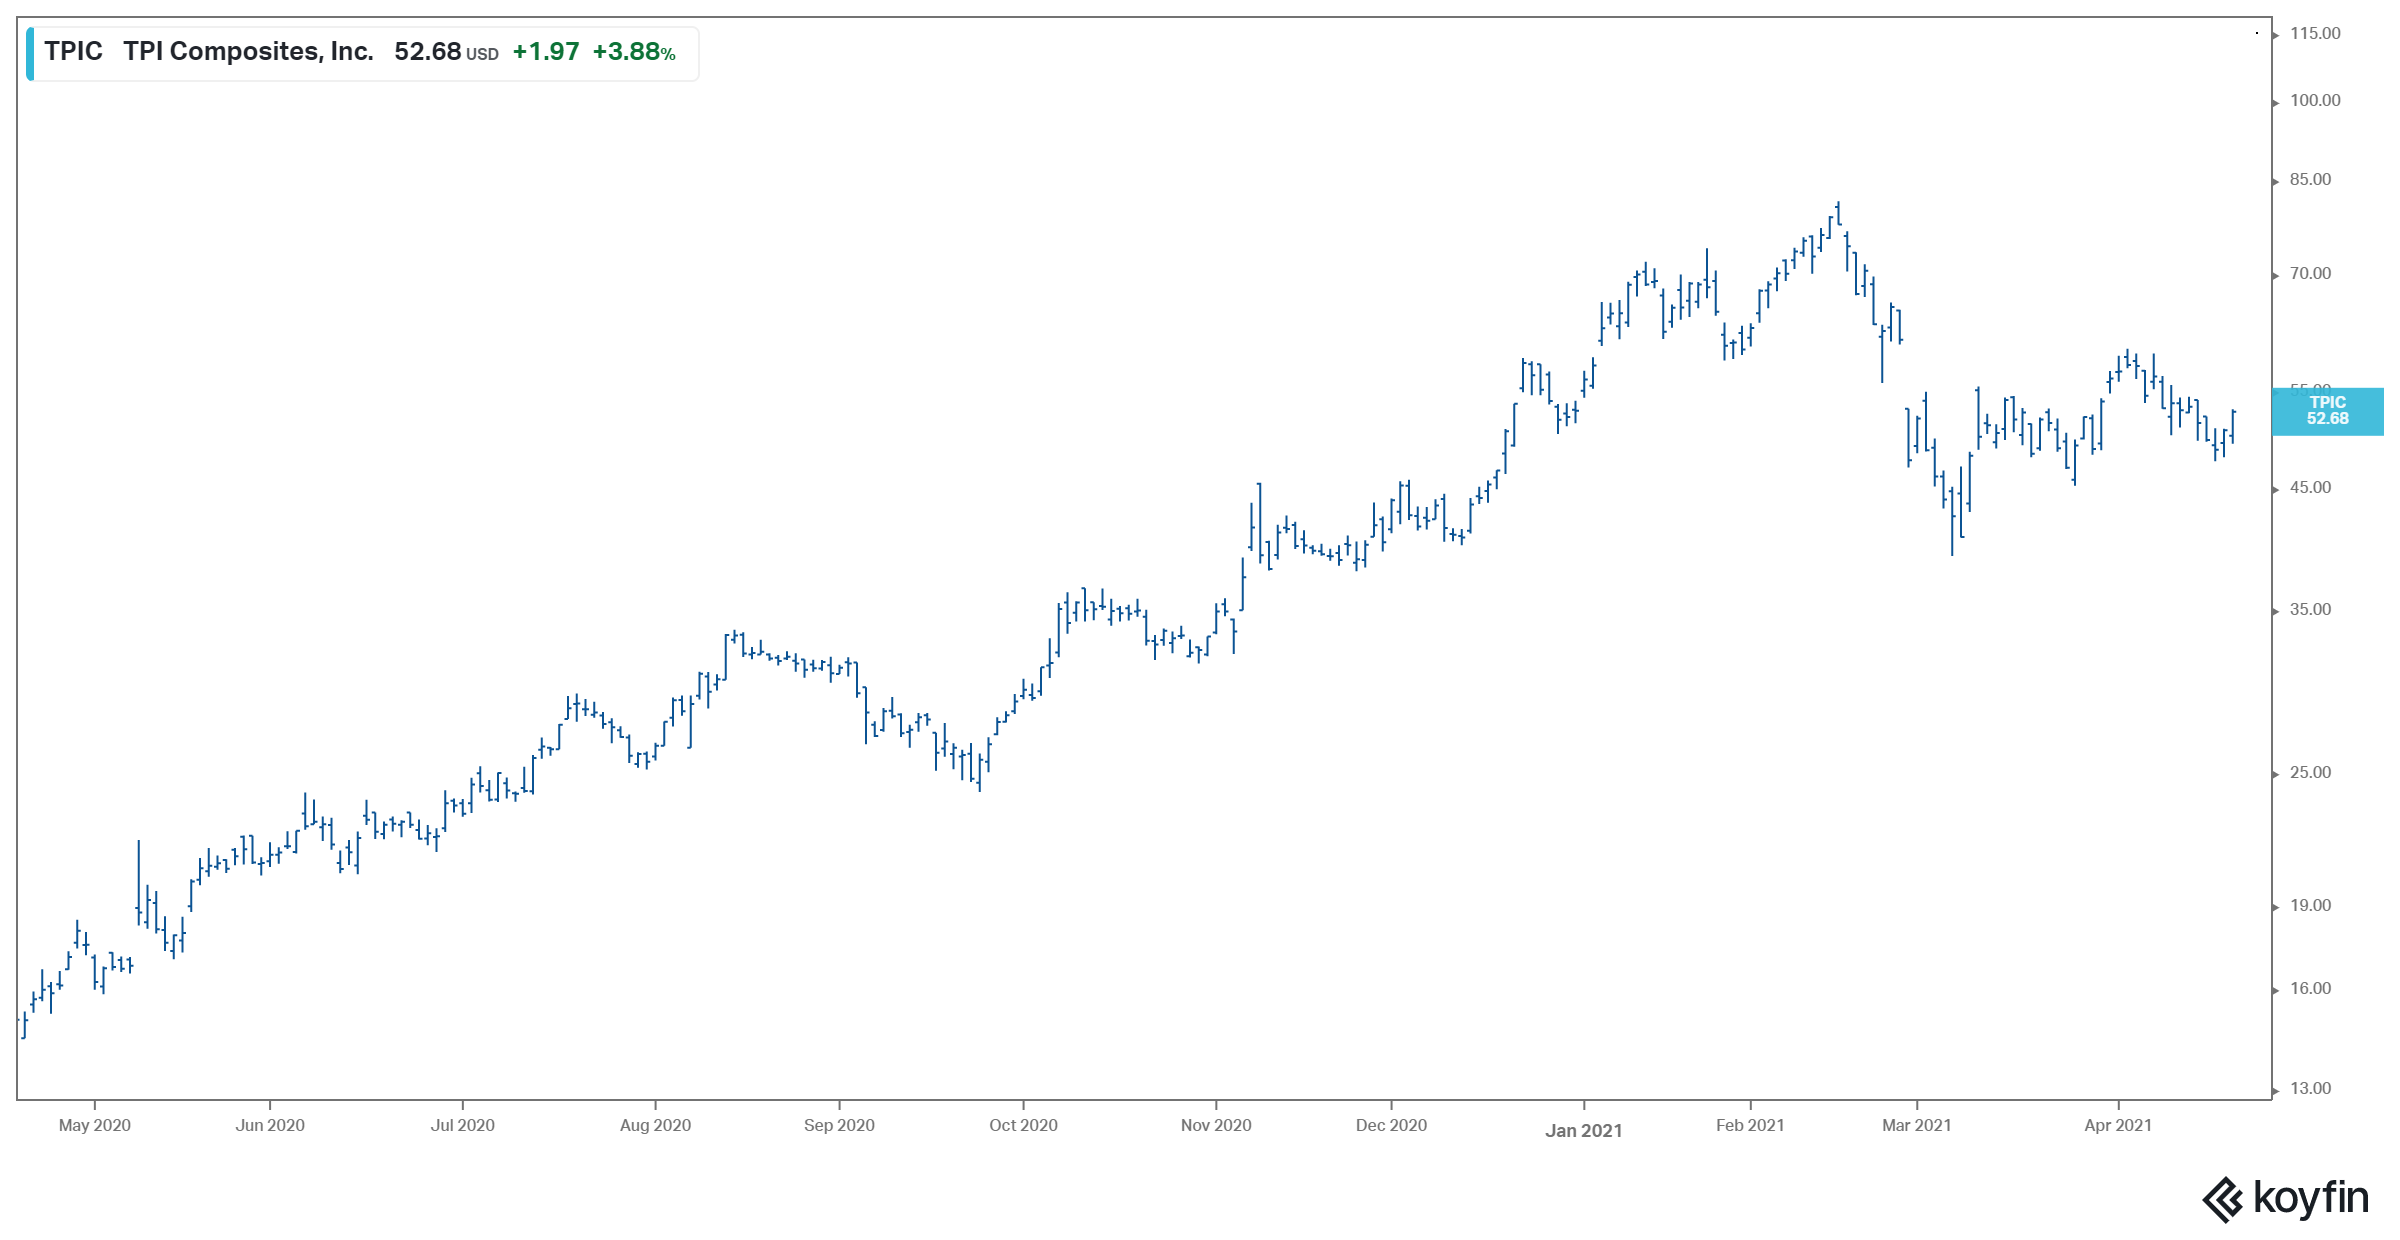Click the 45.00 price axis label

click(2310, 488)
